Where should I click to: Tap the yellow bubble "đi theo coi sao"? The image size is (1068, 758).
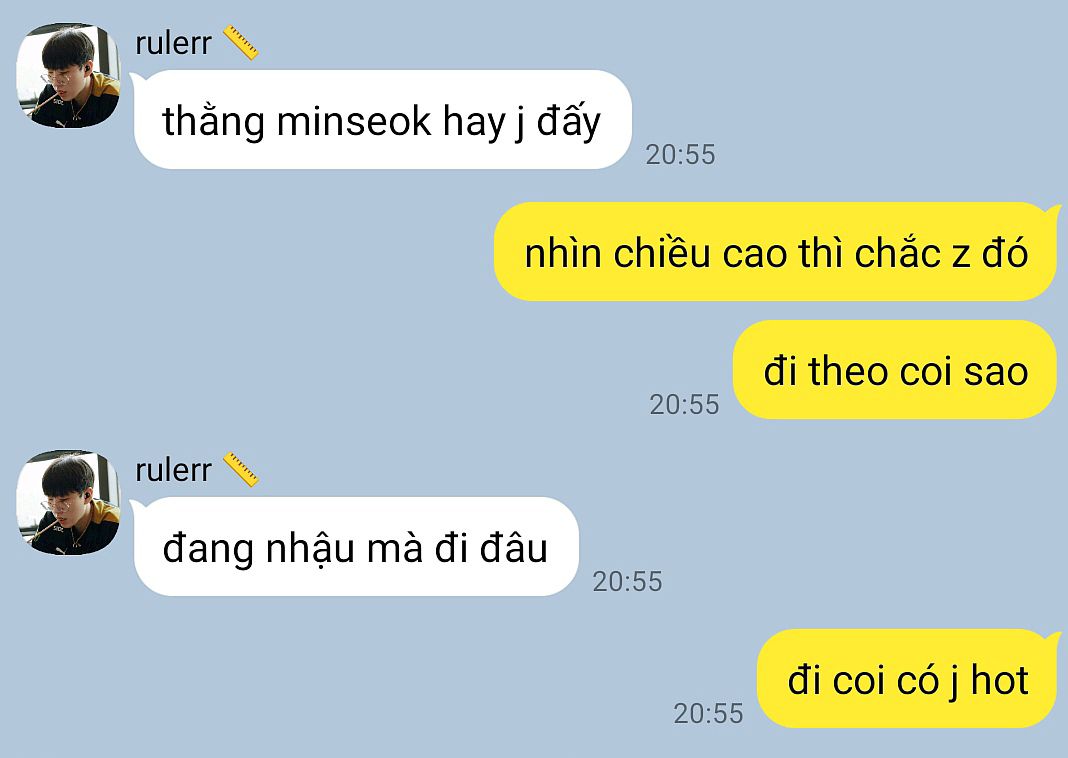tap(895, 370)
